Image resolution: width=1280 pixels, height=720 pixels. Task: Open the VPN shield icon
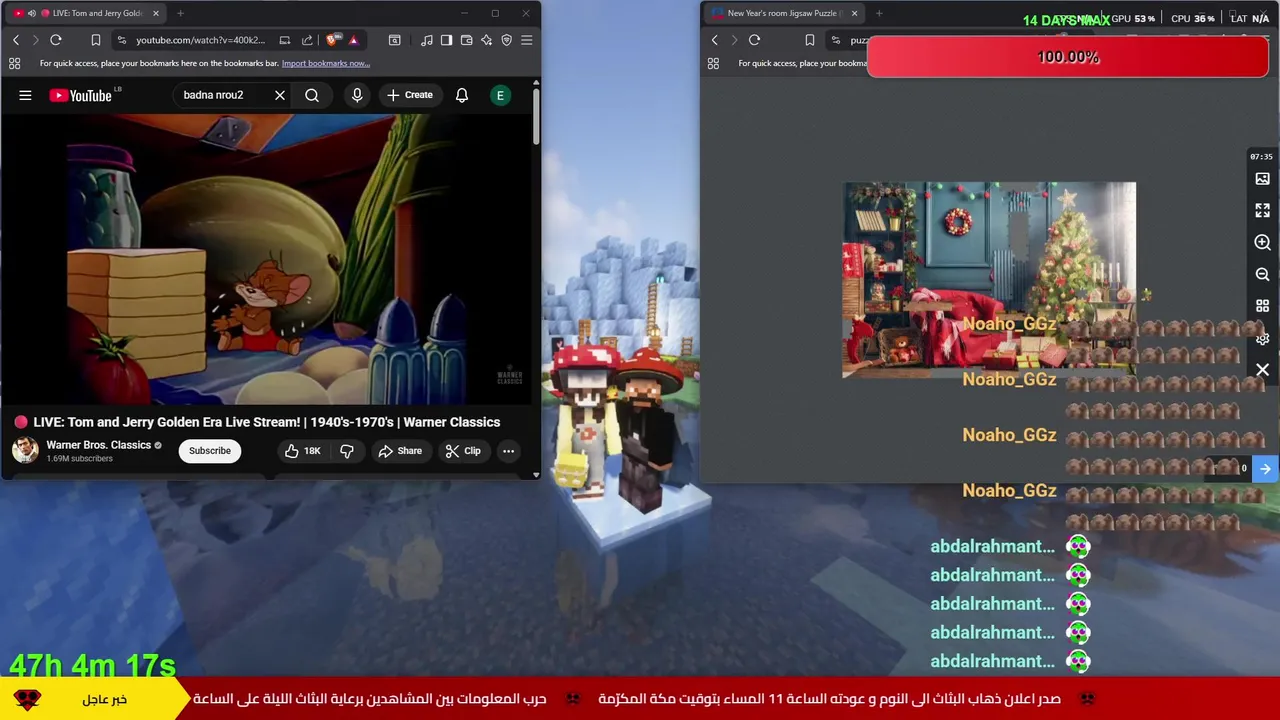pyautogui.click(x=506, y=40)
